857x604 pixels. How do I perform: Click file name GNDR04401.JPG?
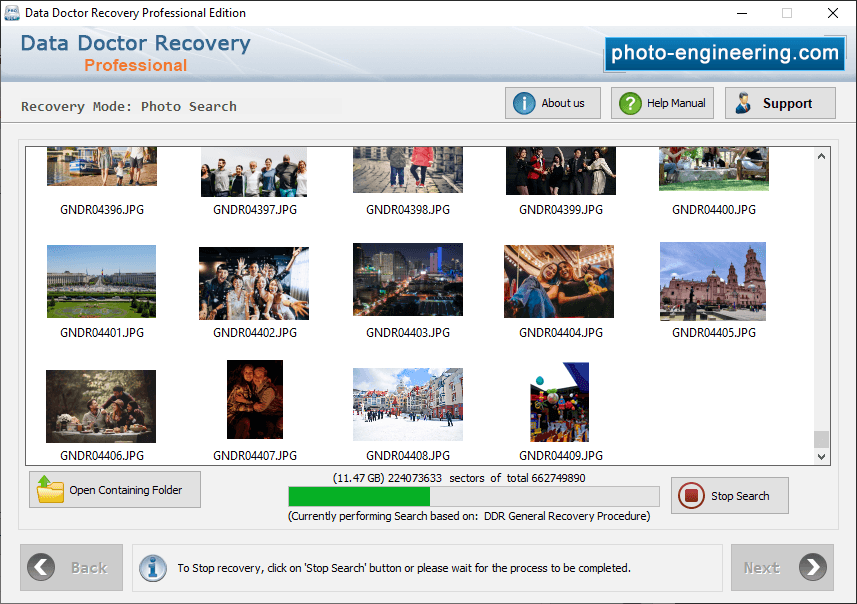click(x=102, y=333)
